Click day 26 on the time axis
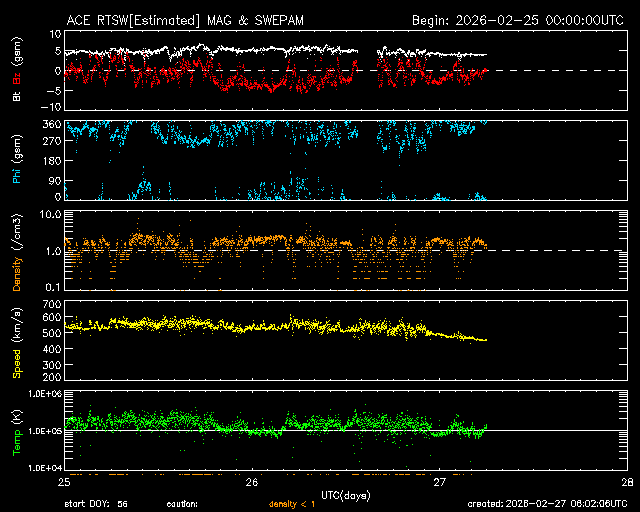Viewport: 640px width, 512px height. [252, 482]
